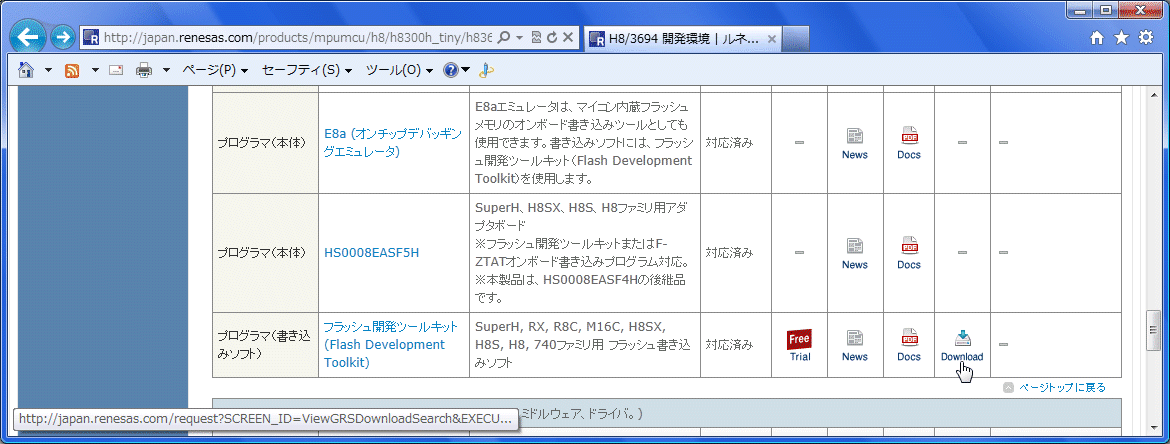Screen dimensions: 1170x444
Task: Open News for the E8a row
Action: 855,143
